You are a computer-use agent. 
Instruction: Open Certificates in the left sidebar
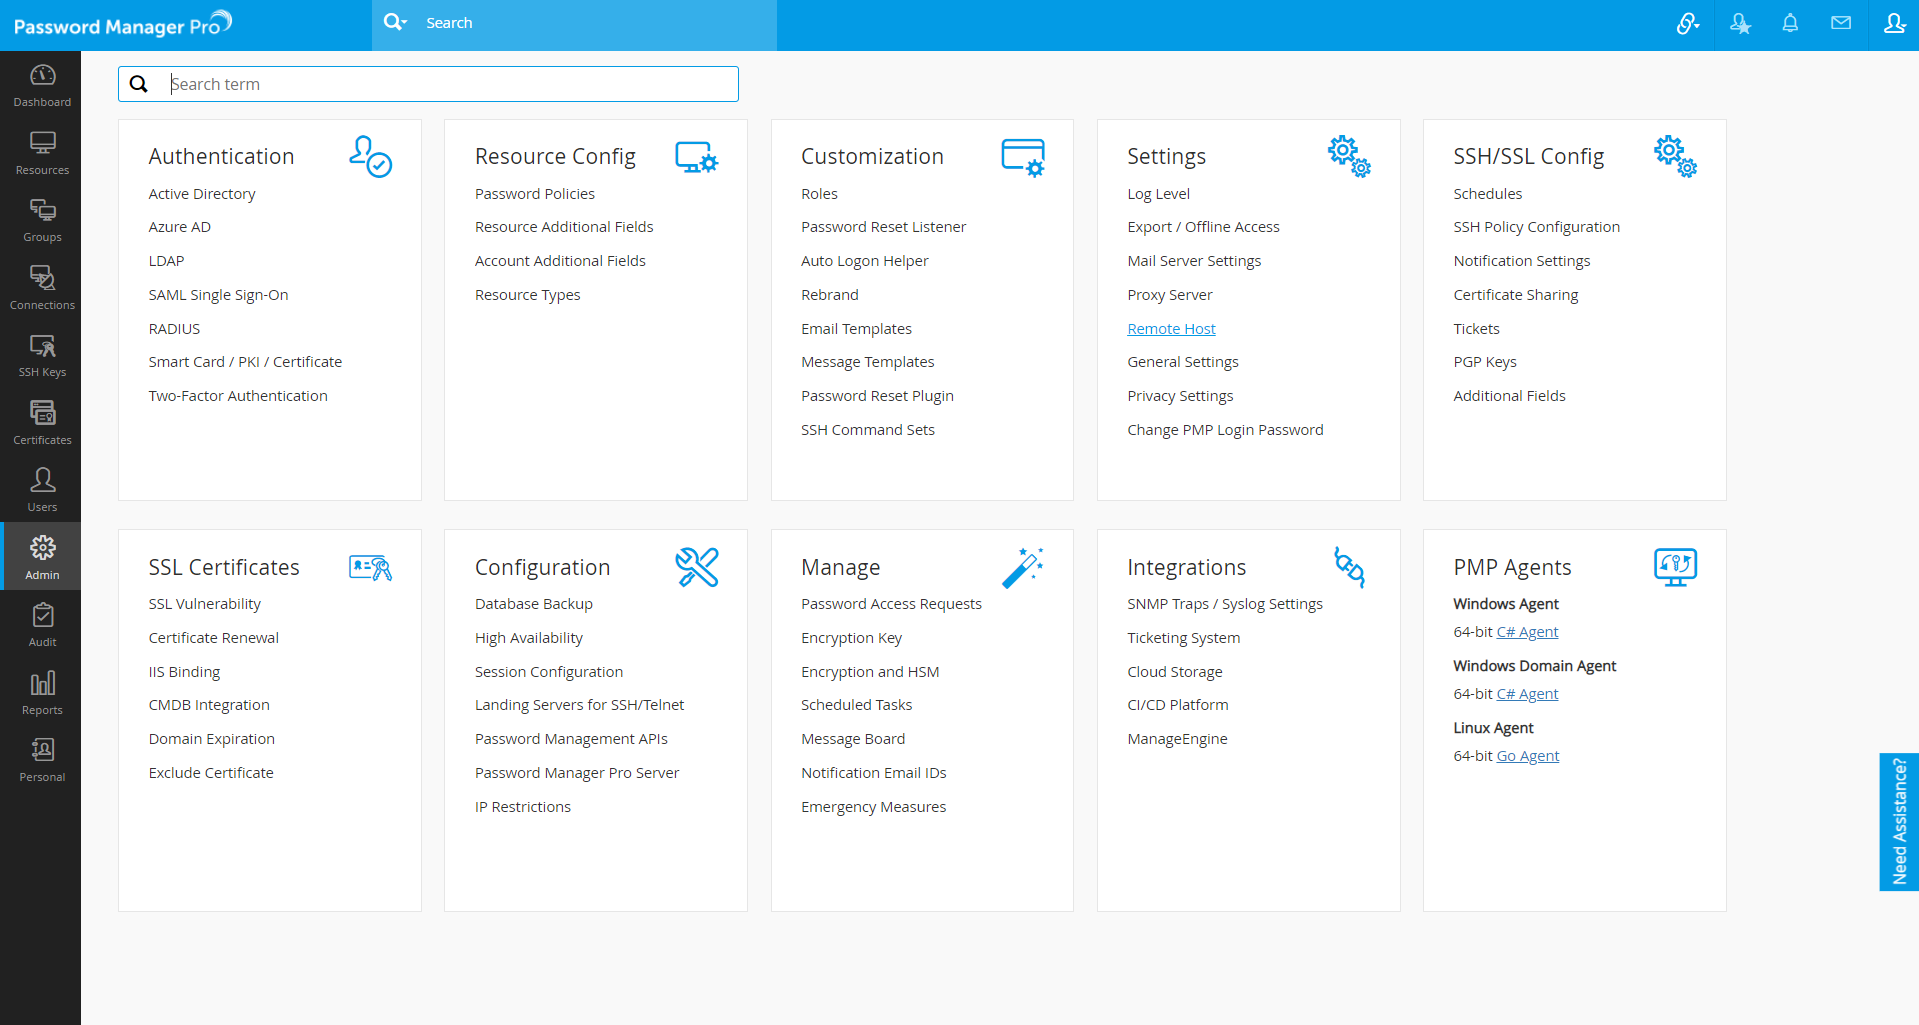coord(42,423)
